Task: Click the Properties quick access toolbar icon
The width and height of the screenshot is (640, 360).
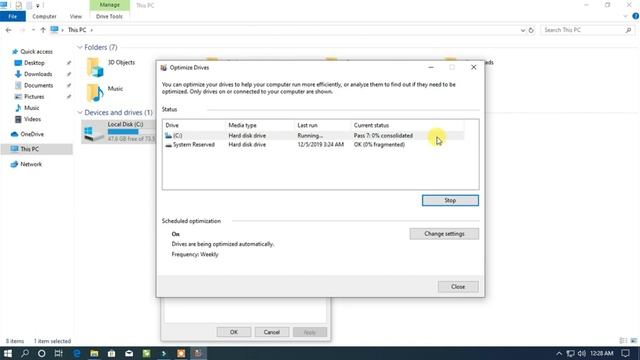Action: coord(19,5)
